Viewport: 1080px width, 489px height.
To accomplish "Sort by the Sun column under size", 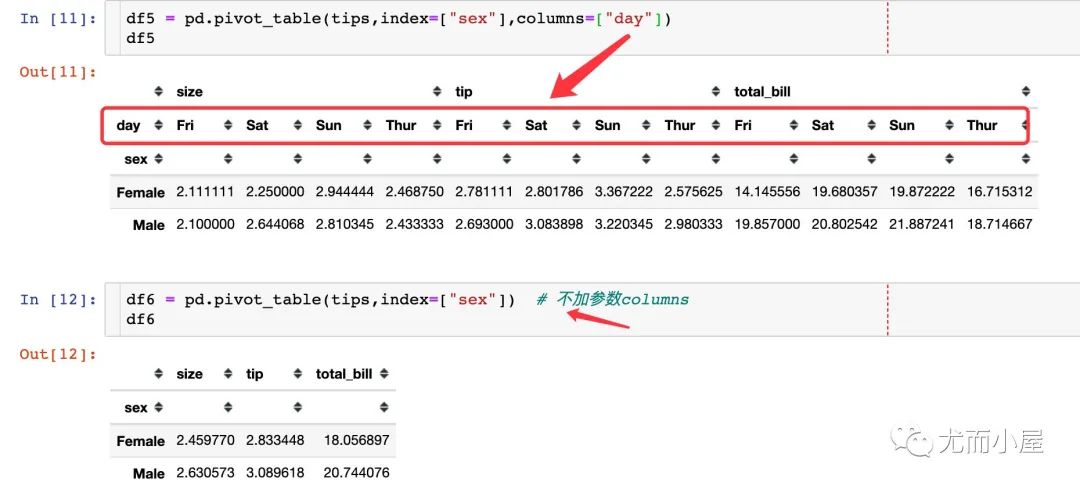I will (x=367, y=125).
